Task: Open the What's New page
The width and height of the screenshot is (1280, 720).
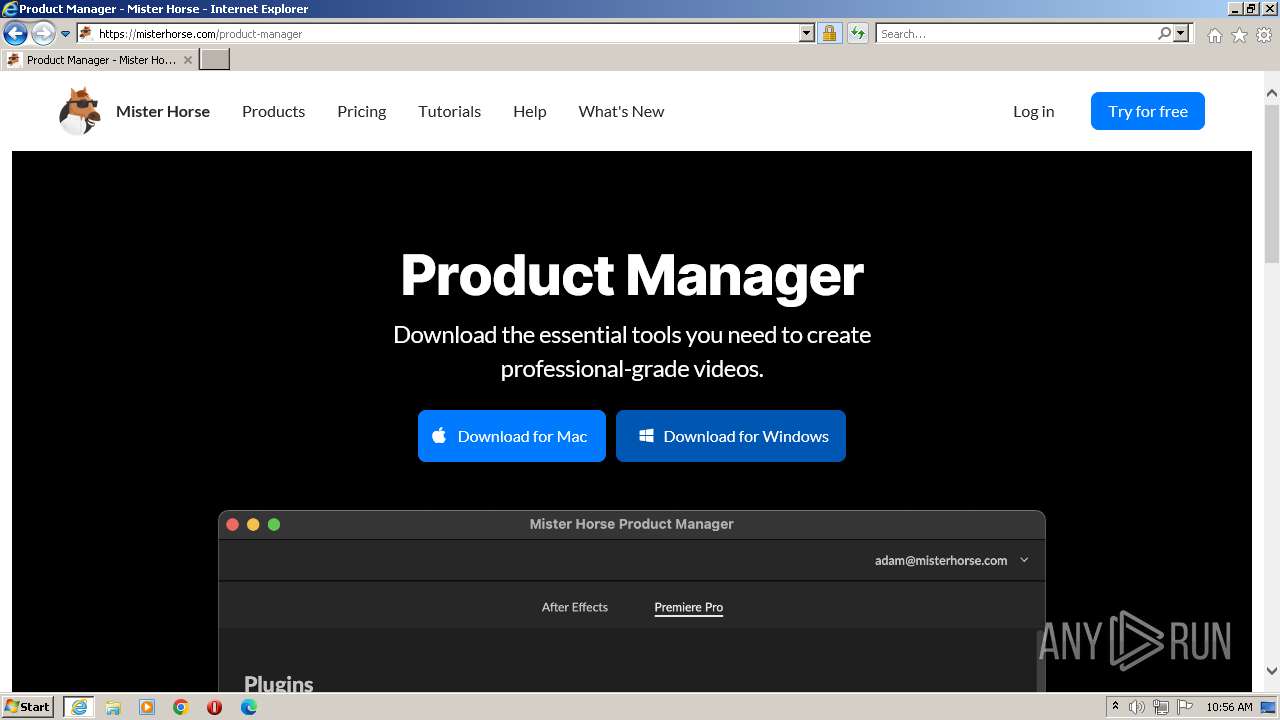Action: (621, 111)
